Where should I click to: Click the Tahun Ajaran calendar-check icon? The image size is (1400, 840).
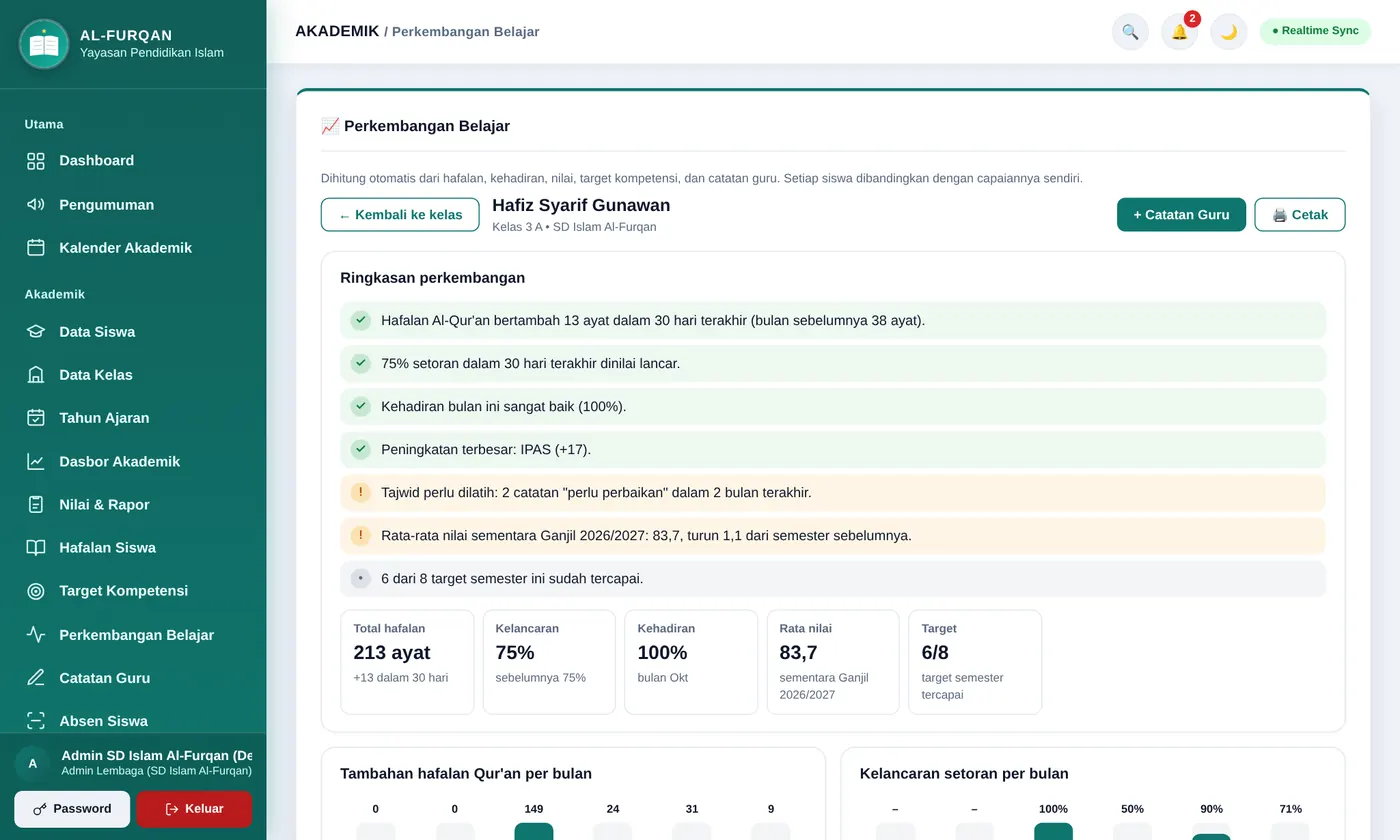36,417
